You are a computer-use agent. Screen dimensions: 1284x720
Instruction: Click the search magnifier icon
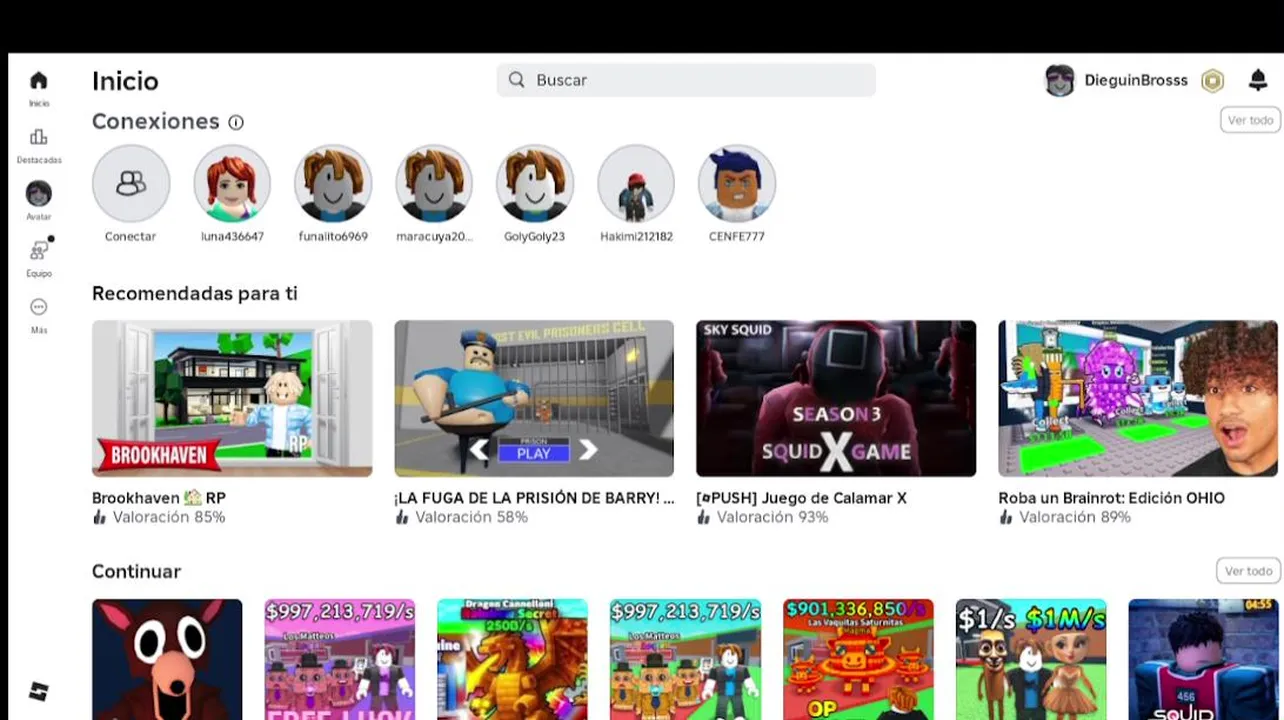(x=516, y=80)
